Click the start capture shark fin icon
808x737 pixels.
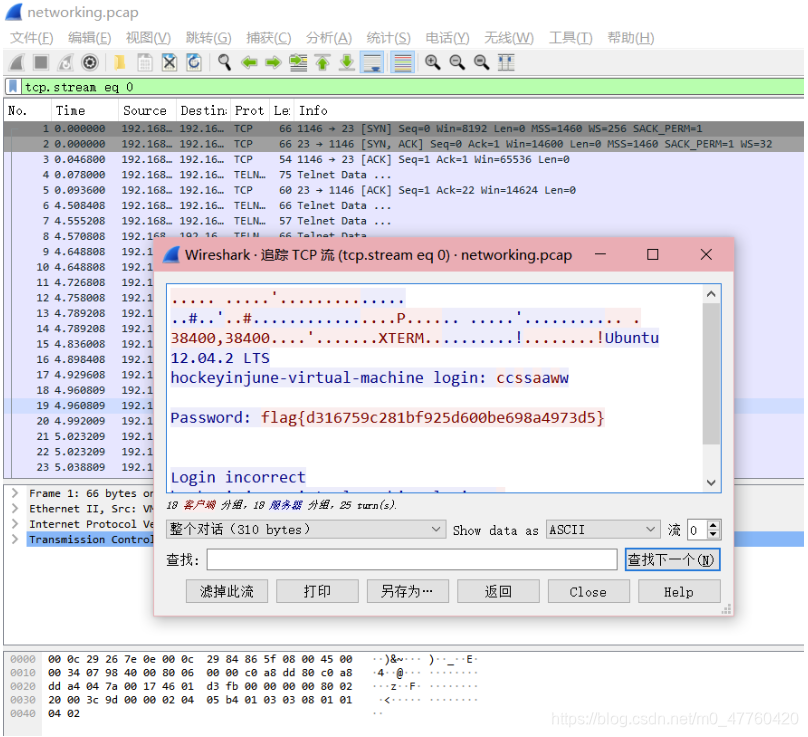pyautogui.click(x=17, y=62)
